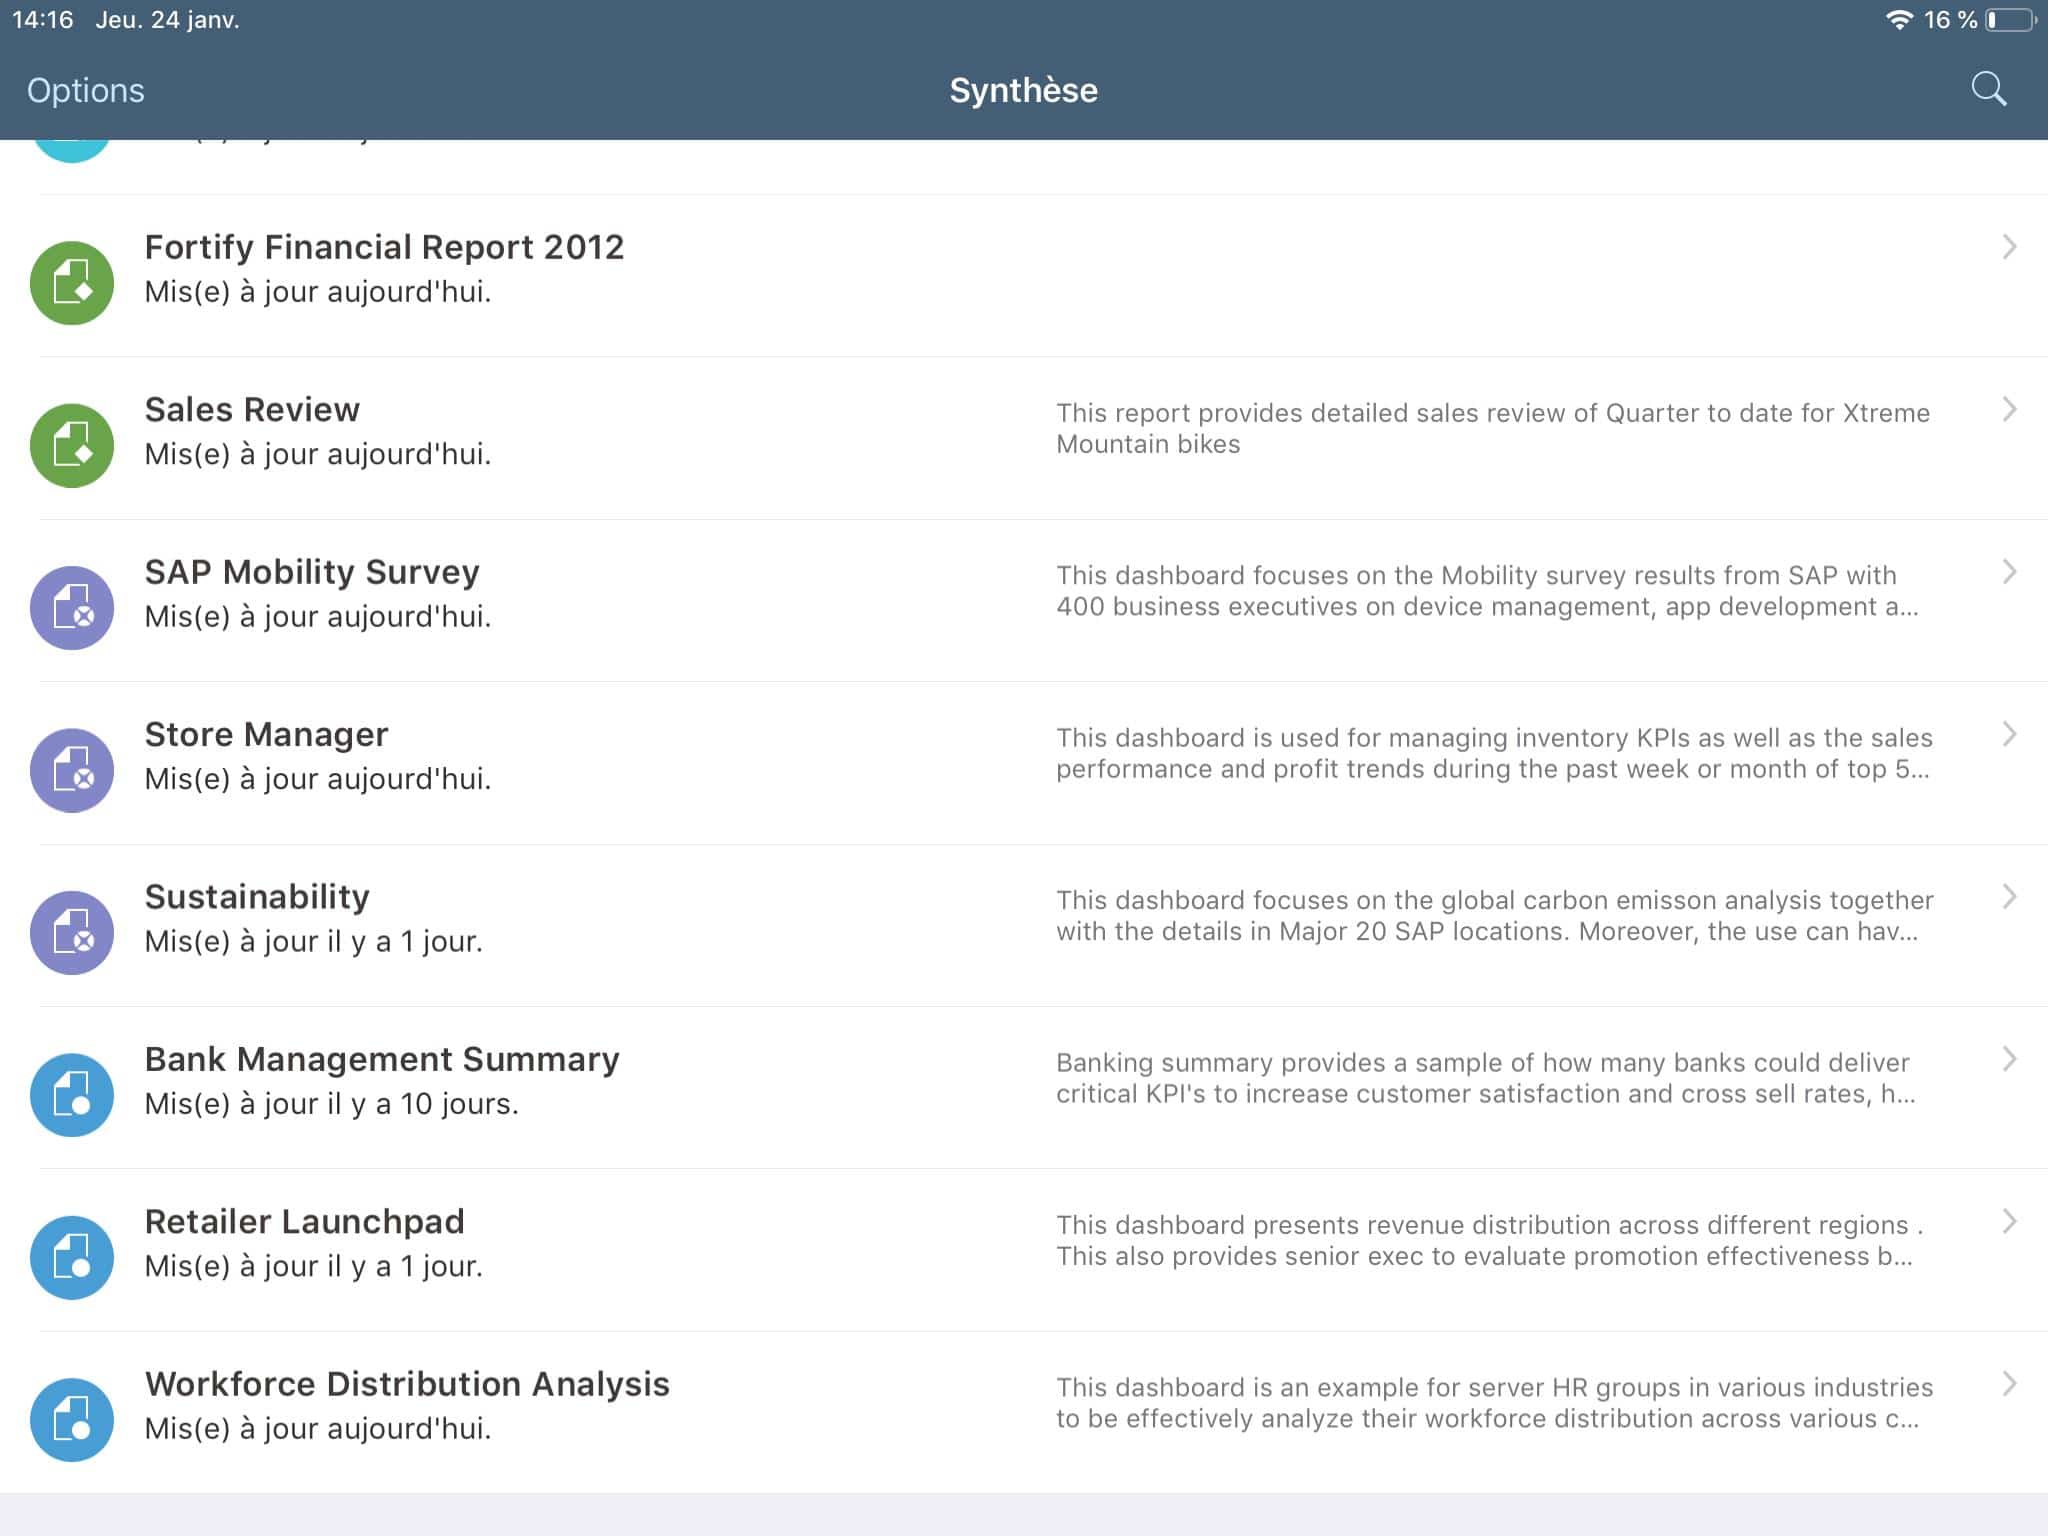Image resolution: width=2048 pixels, height=1536 pixels.
Task: Open the Workforce Distribution Analysis title
Action: click(x=407, y=1384)
